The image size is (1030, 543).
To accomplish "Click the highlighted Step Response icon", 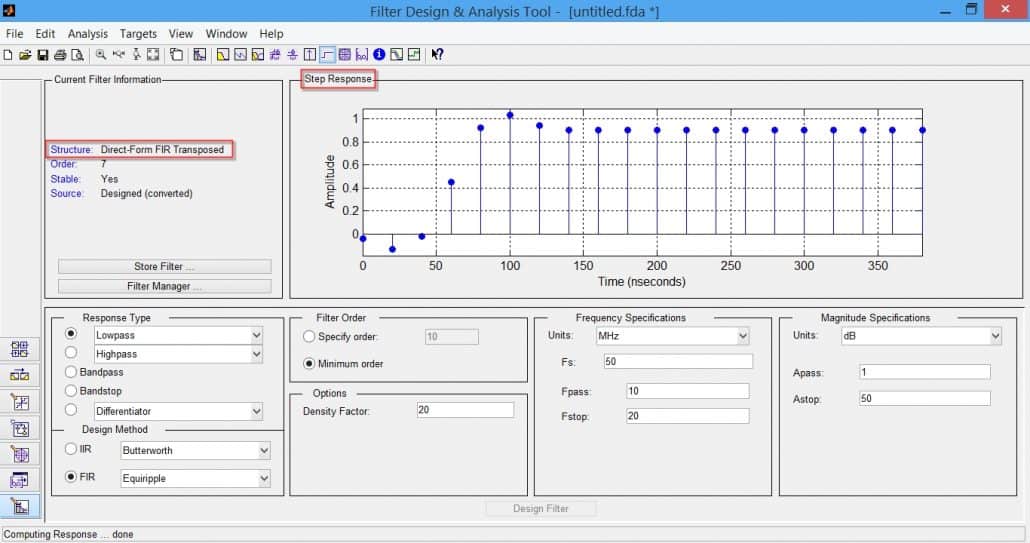I will pyautogui.click(x=327, y=55).
